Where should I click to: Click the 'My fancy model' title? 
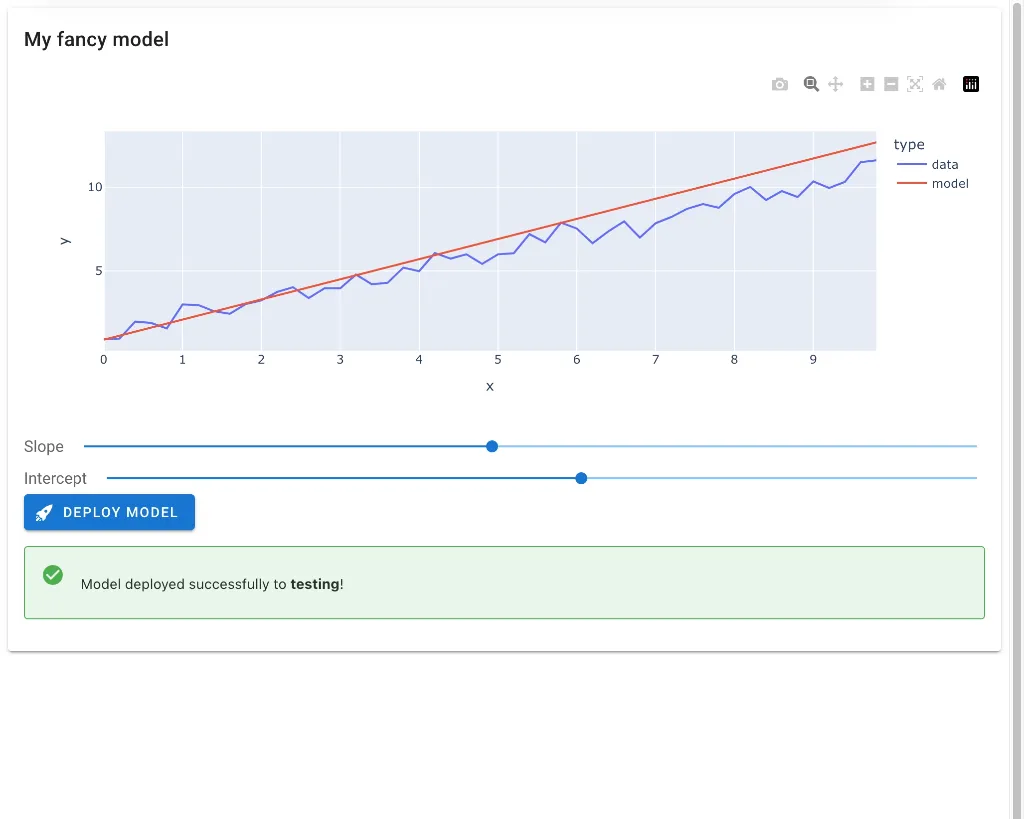96,40
